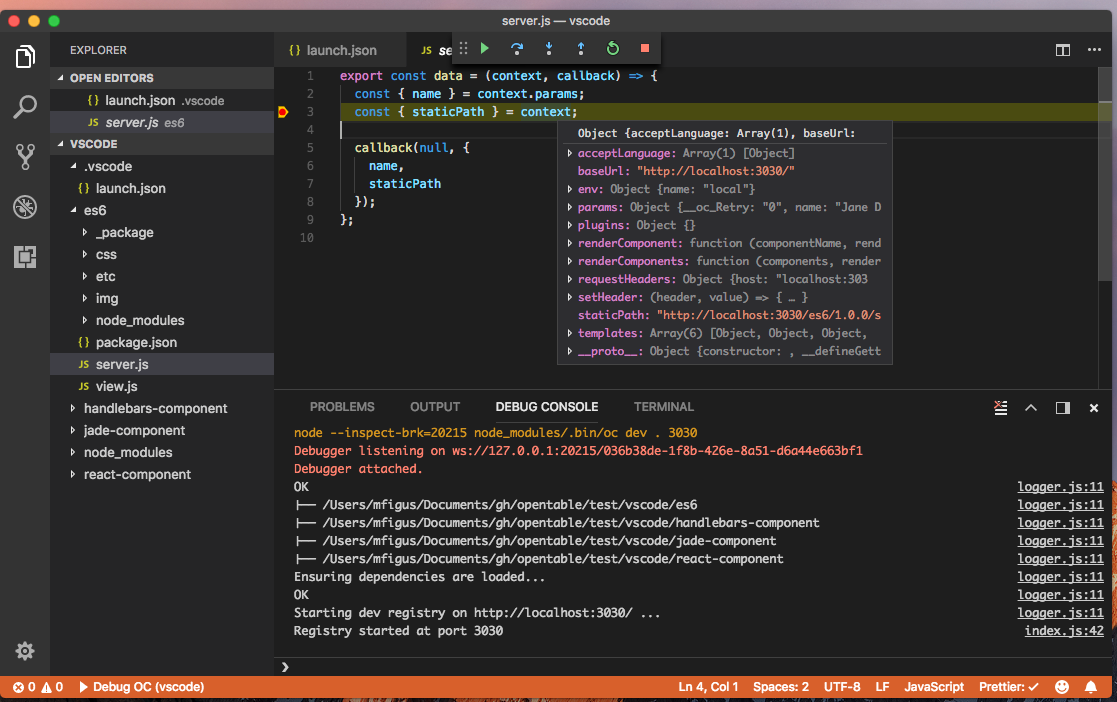Viewport: 1117px width, 702px height.
Task: Open the Search view in activity bar
Action: tap(25, 107)
